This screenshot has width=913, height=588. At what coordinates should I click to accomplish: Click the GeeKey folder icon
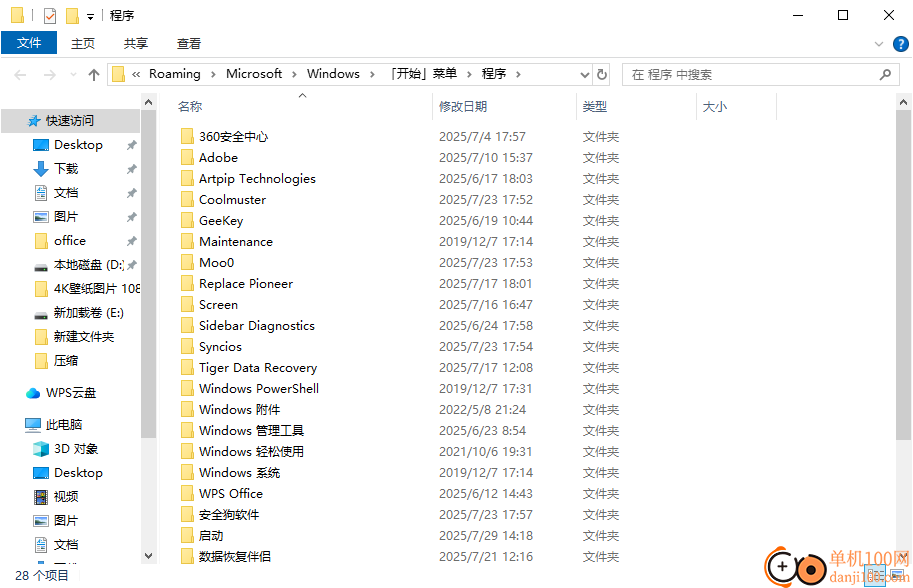tap(187, 221)
